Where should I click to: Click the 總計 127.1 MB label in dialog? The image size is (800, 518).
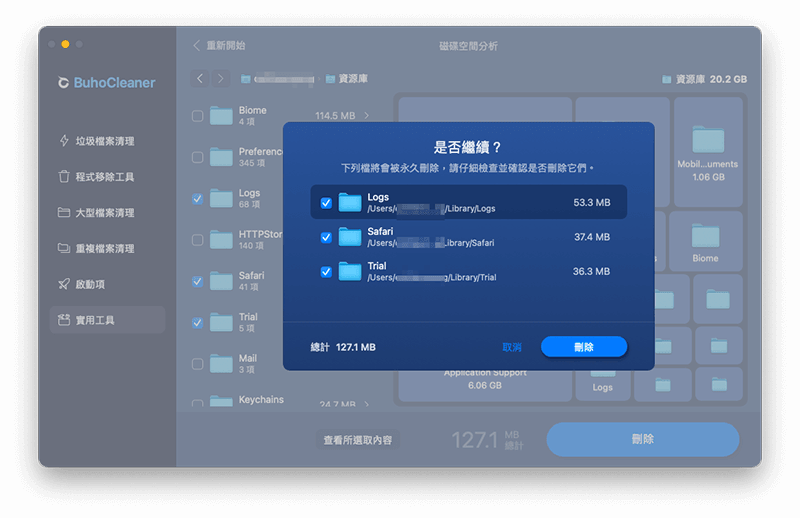click(x=343, y=348)
